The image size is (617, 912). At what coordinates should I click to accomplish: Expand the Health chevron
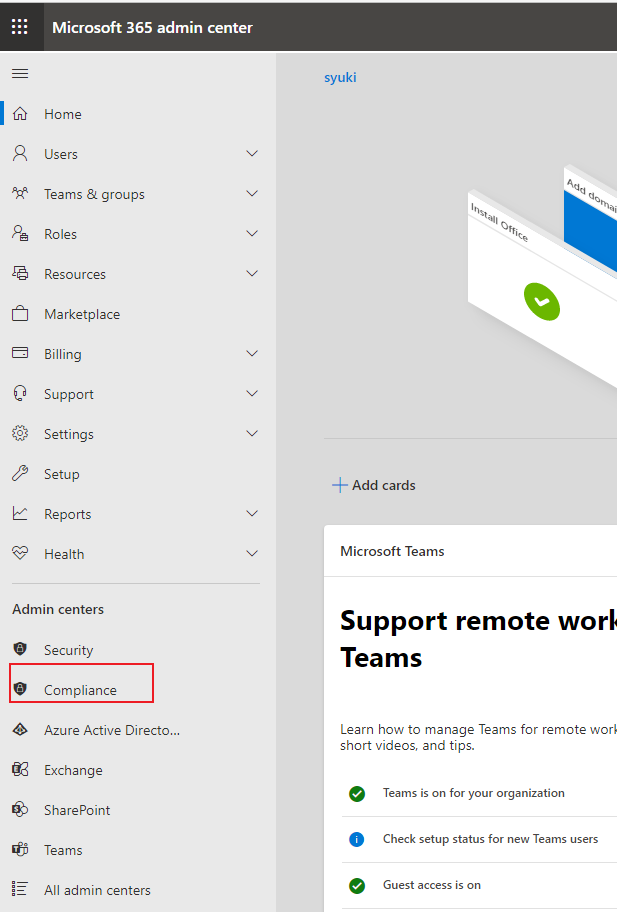pyautogui.click(x=252, y=554)
